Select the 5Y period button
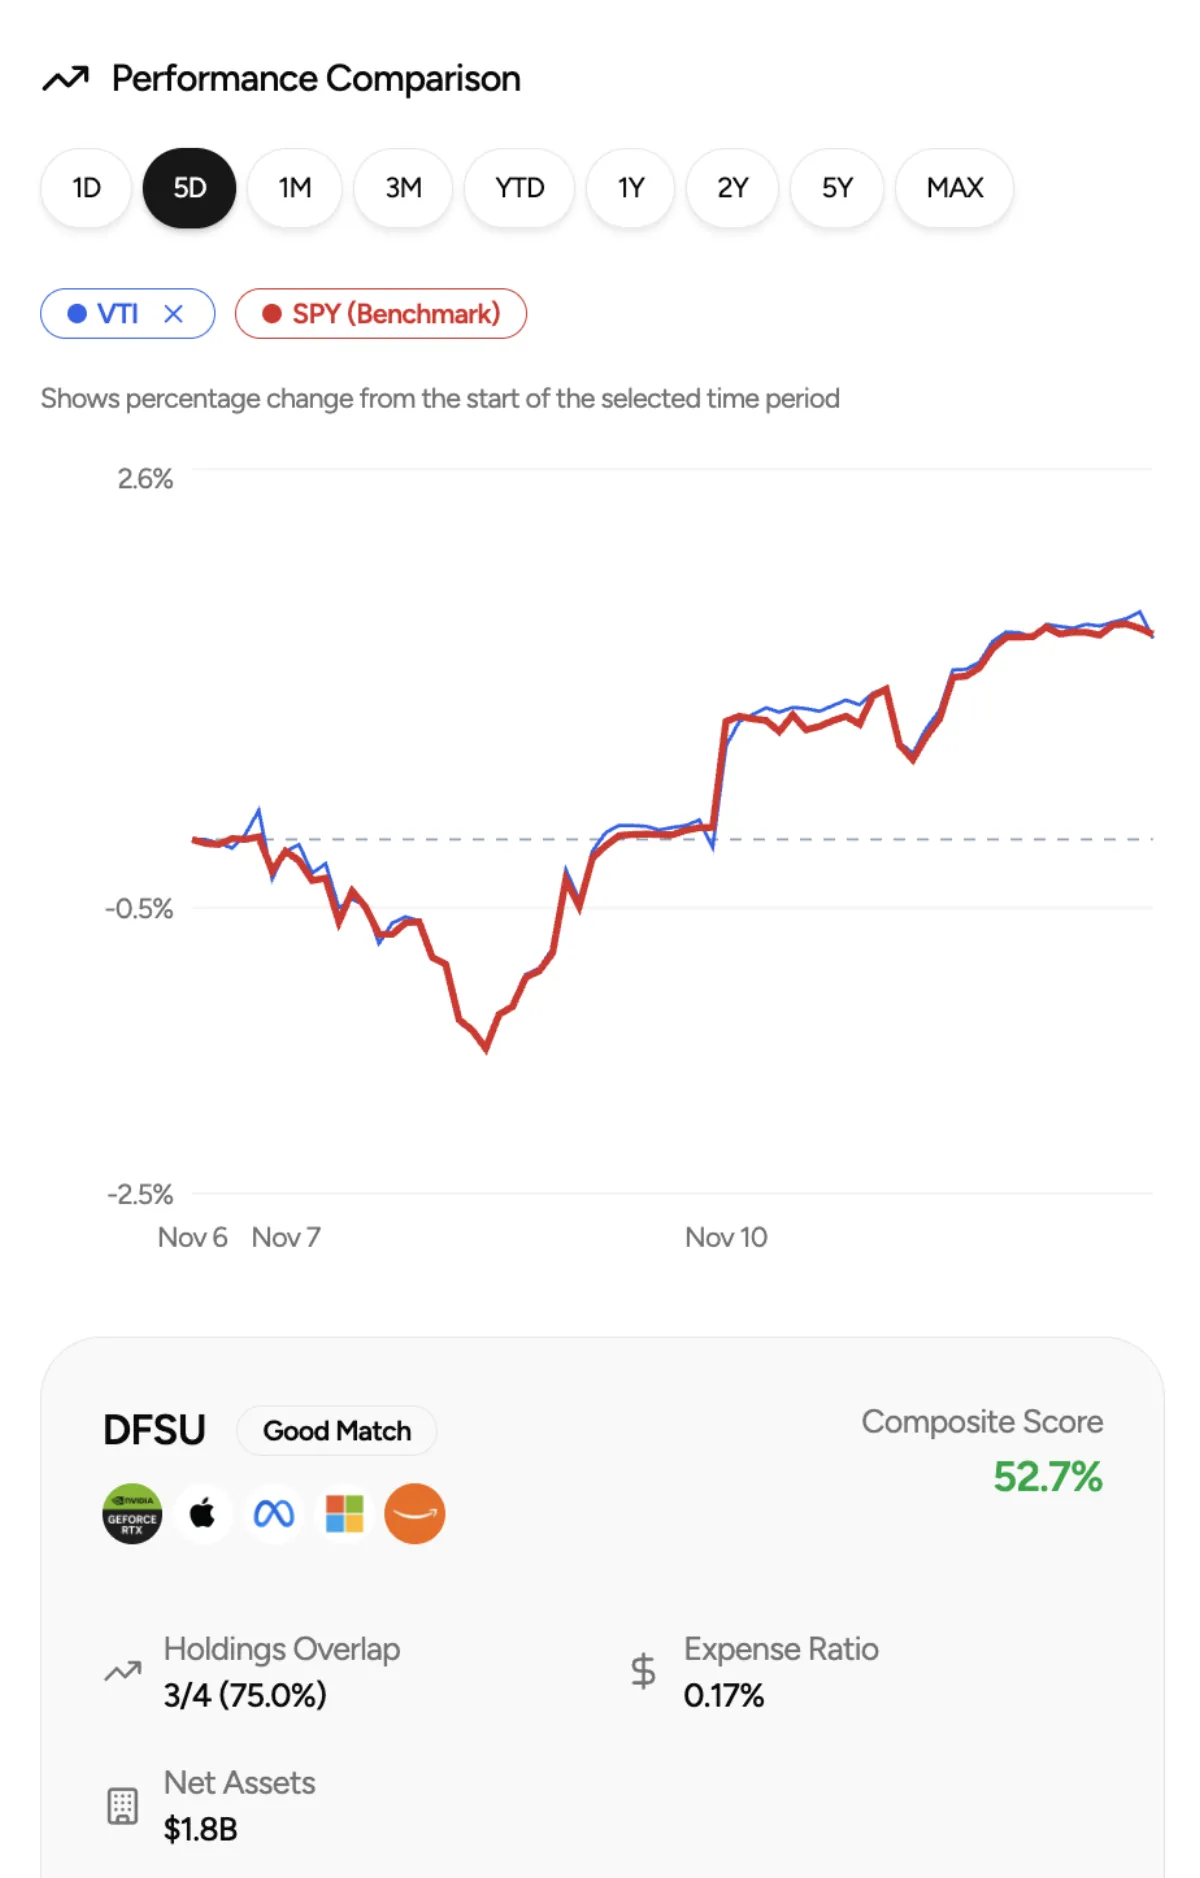Image resolution: width=1200 pixels, height=1878 pixels. 837,187
